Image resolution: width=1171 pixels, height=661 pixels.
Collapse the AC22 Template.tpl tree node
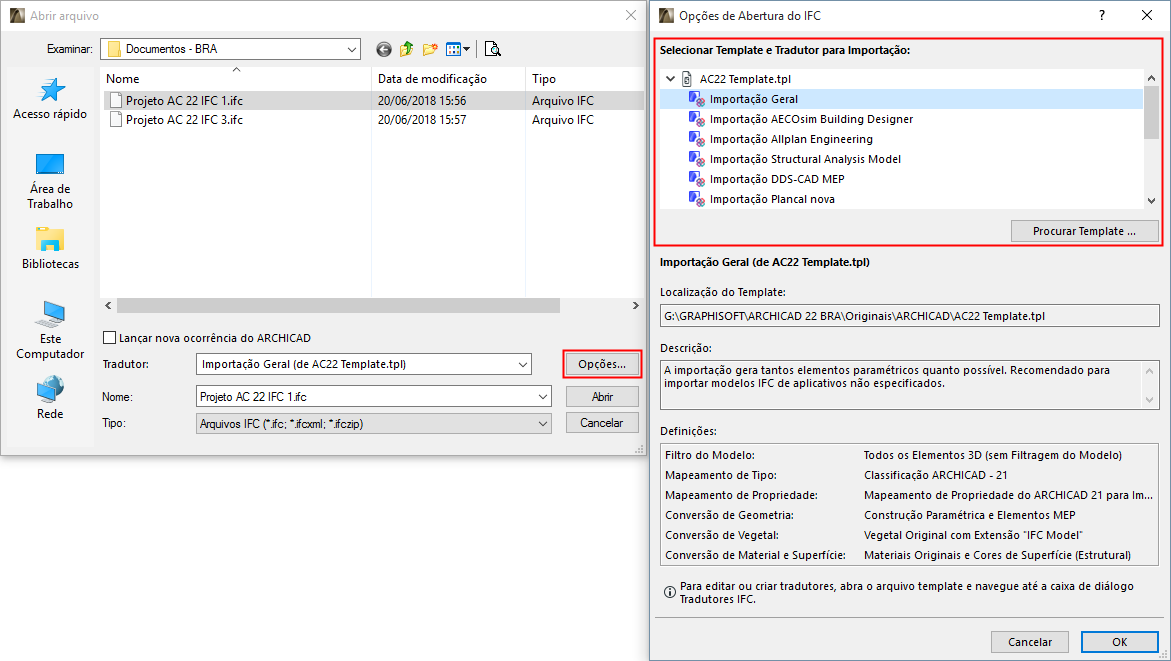[x=671, y=78]
